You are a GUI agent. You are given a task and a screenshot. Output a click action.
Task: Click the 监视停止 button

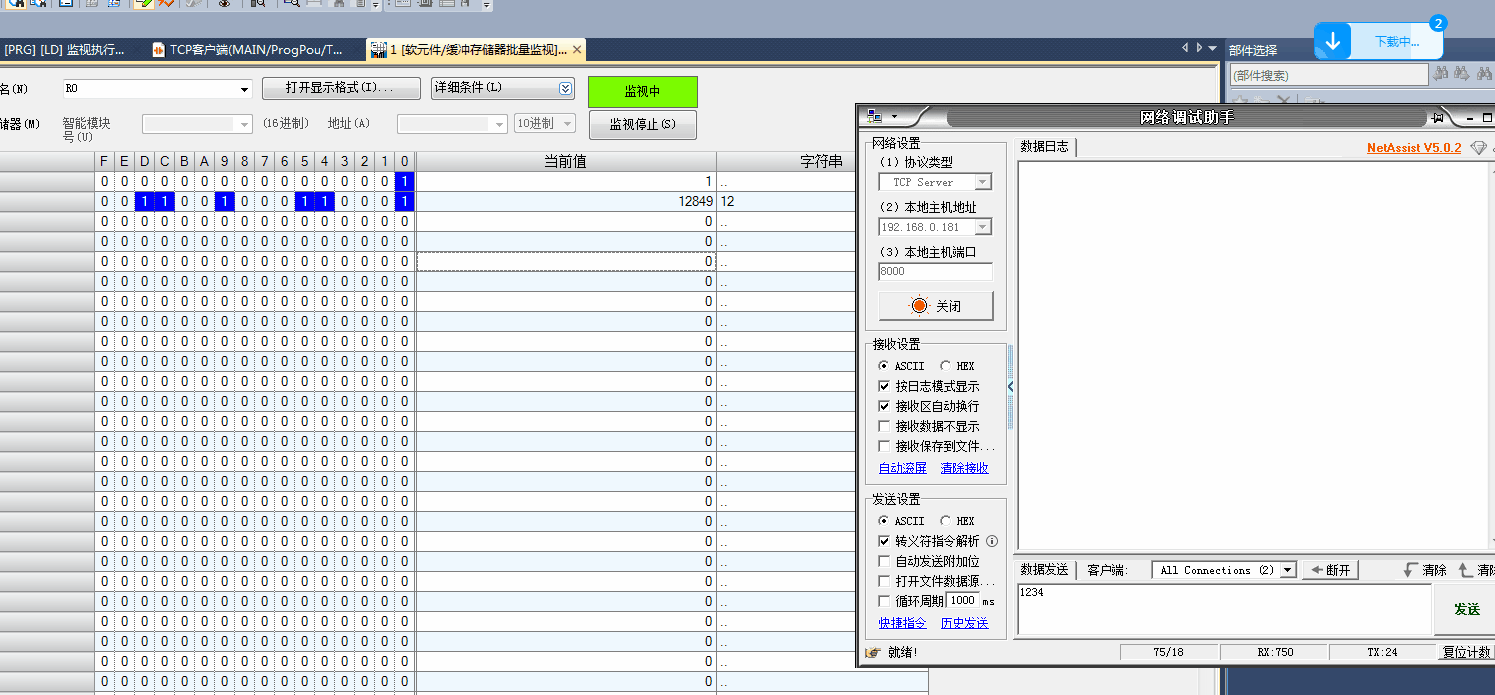642,125
